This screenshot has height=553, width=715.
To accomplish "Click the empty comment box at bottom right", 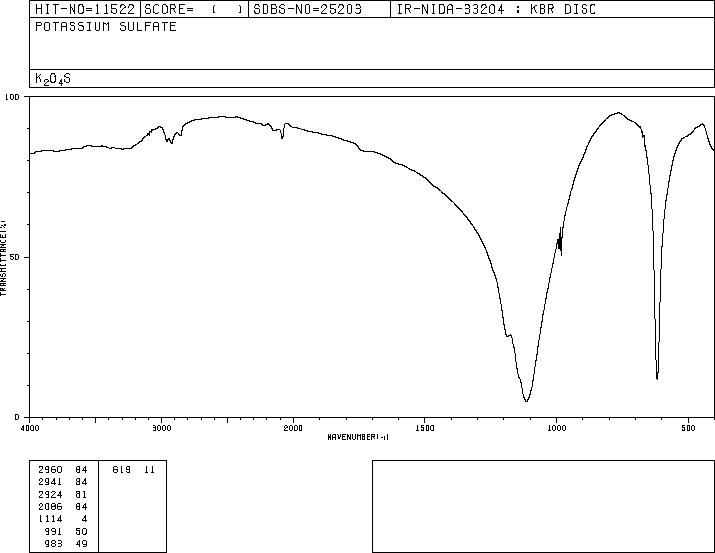I will pos(543,506).
